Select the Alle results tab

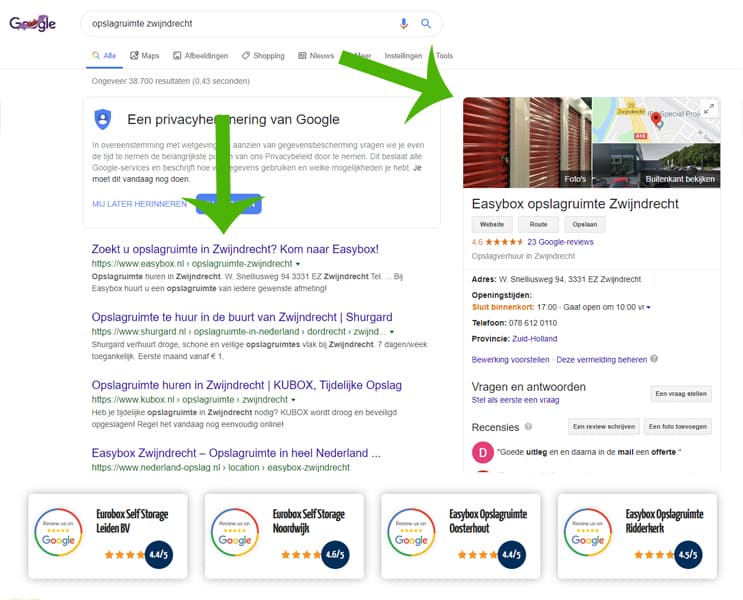[104, 55]
